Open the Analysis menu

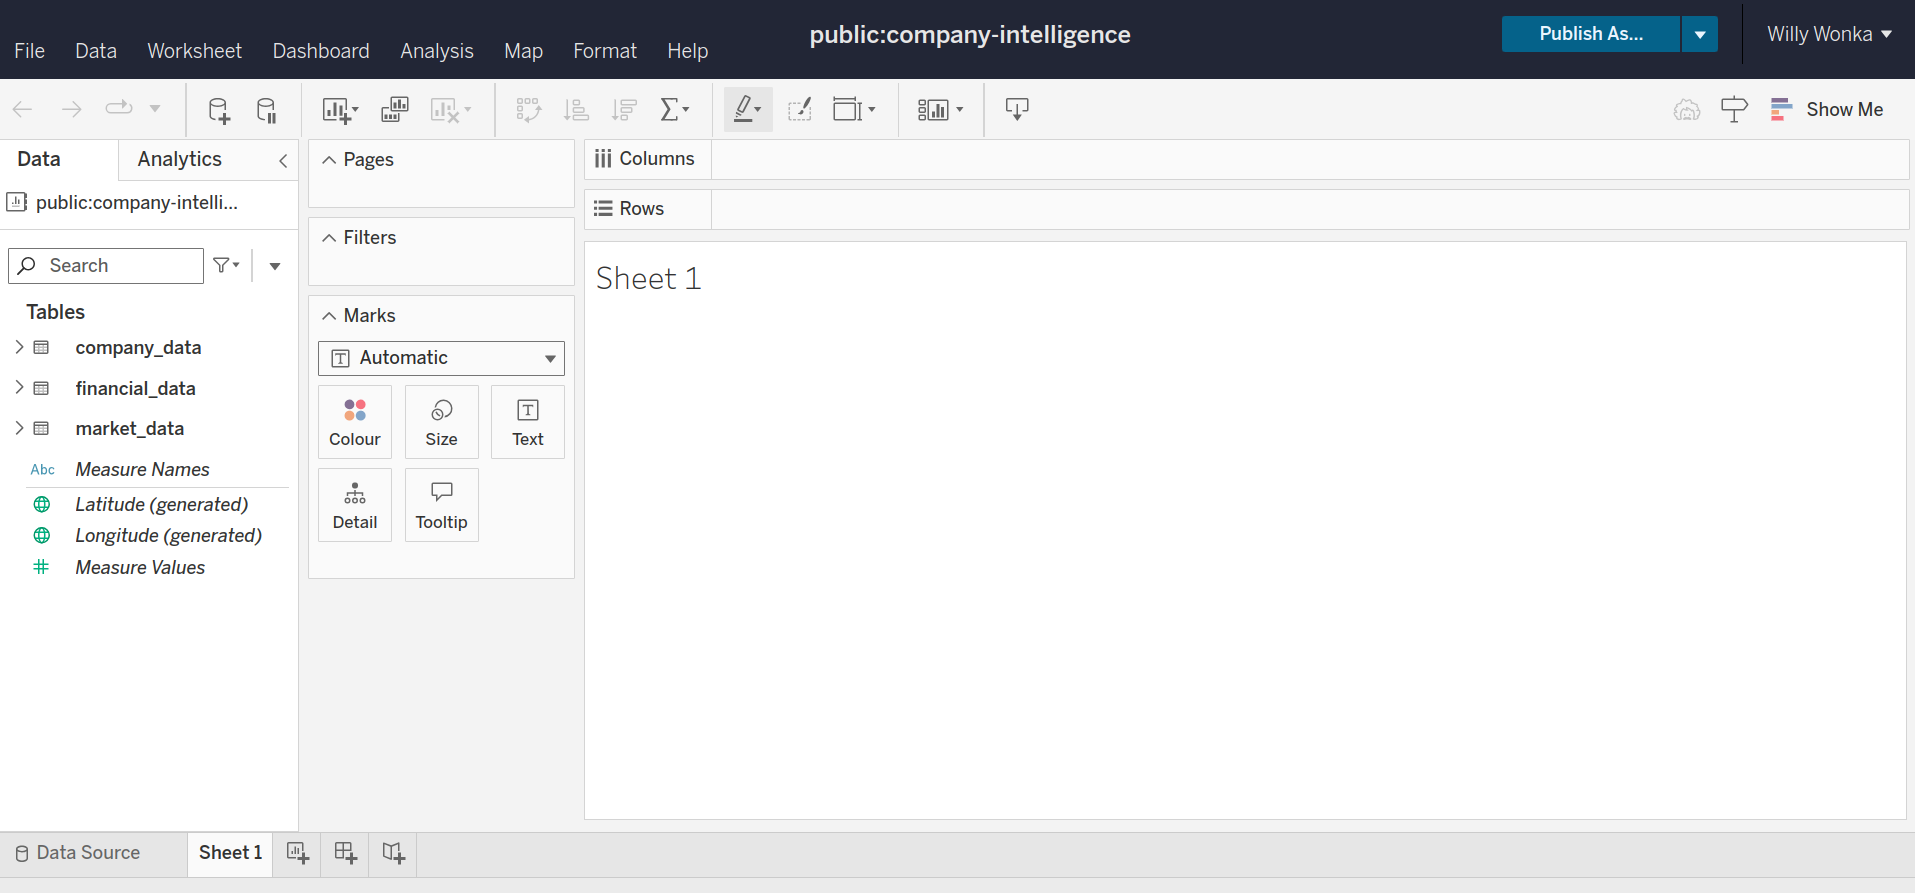[x=437, y=51]
